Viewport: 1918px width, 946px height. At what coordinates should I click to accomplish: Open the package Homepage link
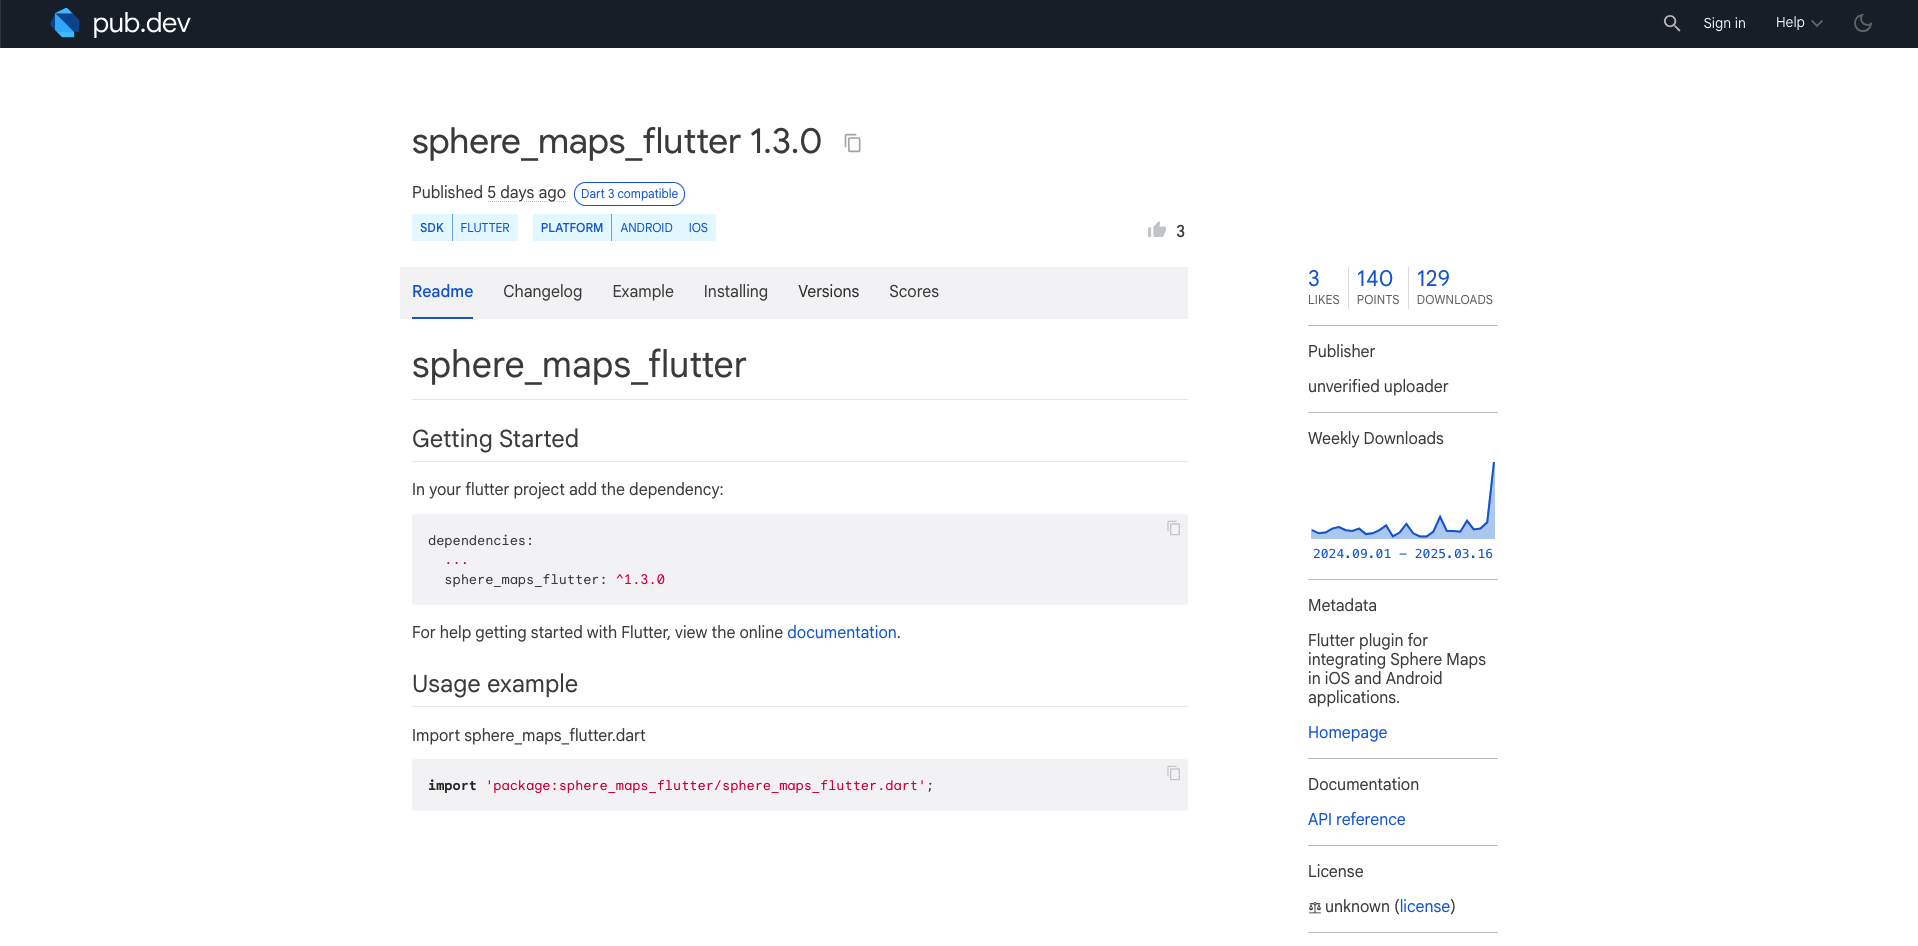[1347, 732]
